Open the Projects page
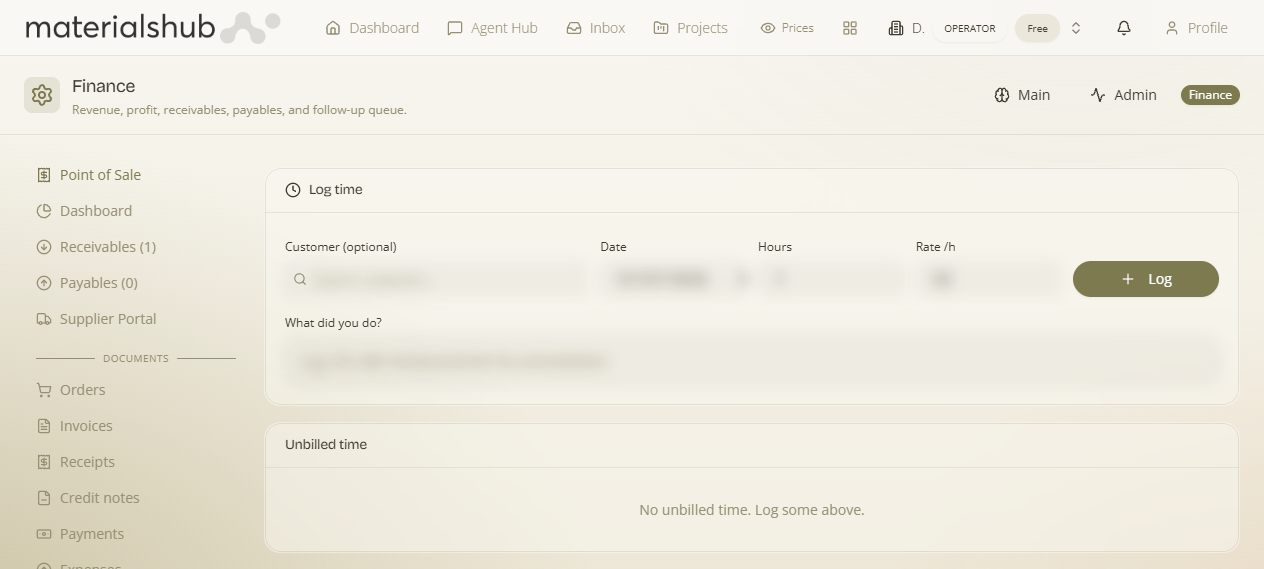Image resolution: width=1264 pixels, height=569 pixels. coord(690,28)
